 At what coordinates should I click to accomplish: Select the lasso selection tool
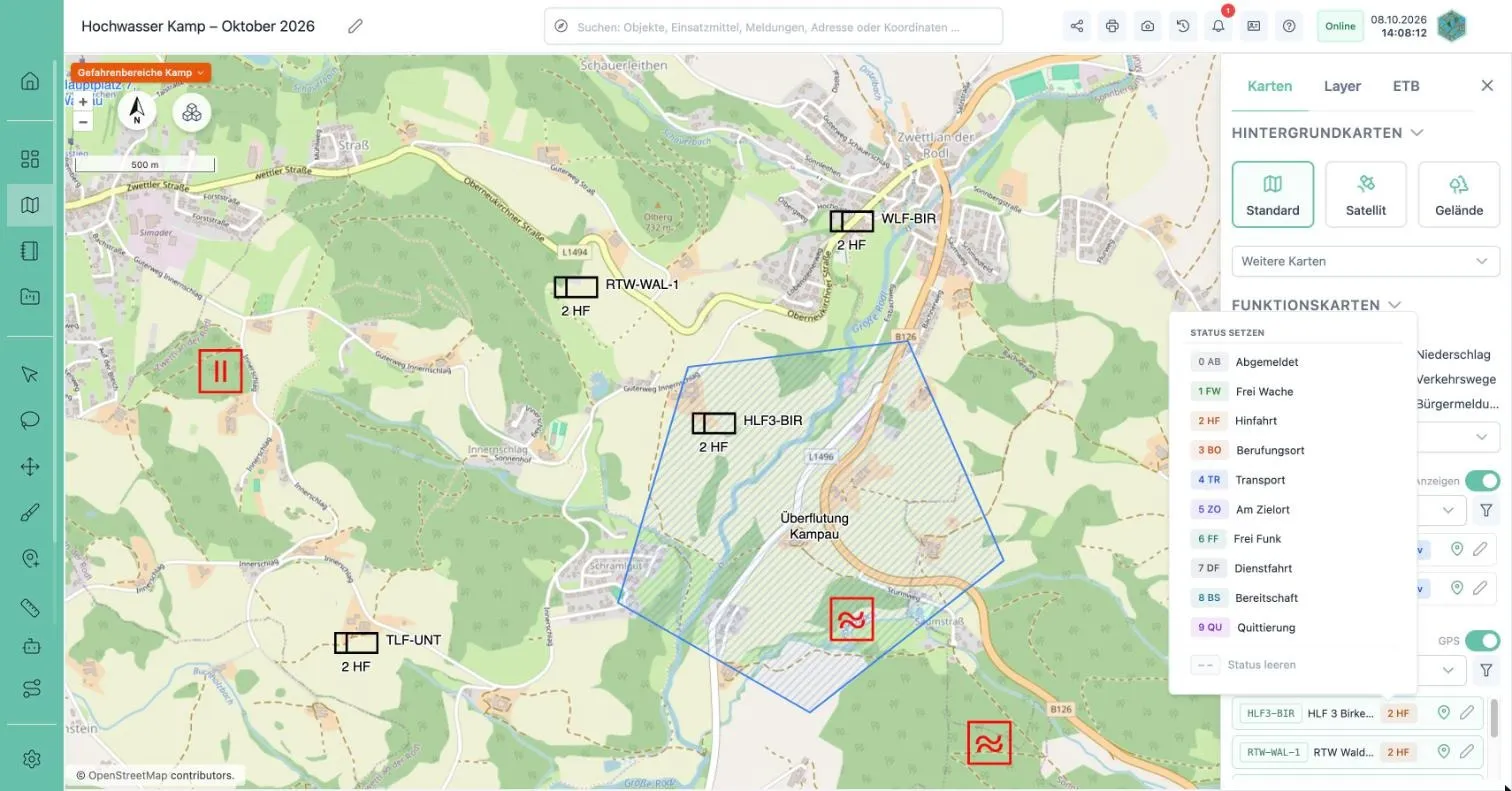[30, 419]
